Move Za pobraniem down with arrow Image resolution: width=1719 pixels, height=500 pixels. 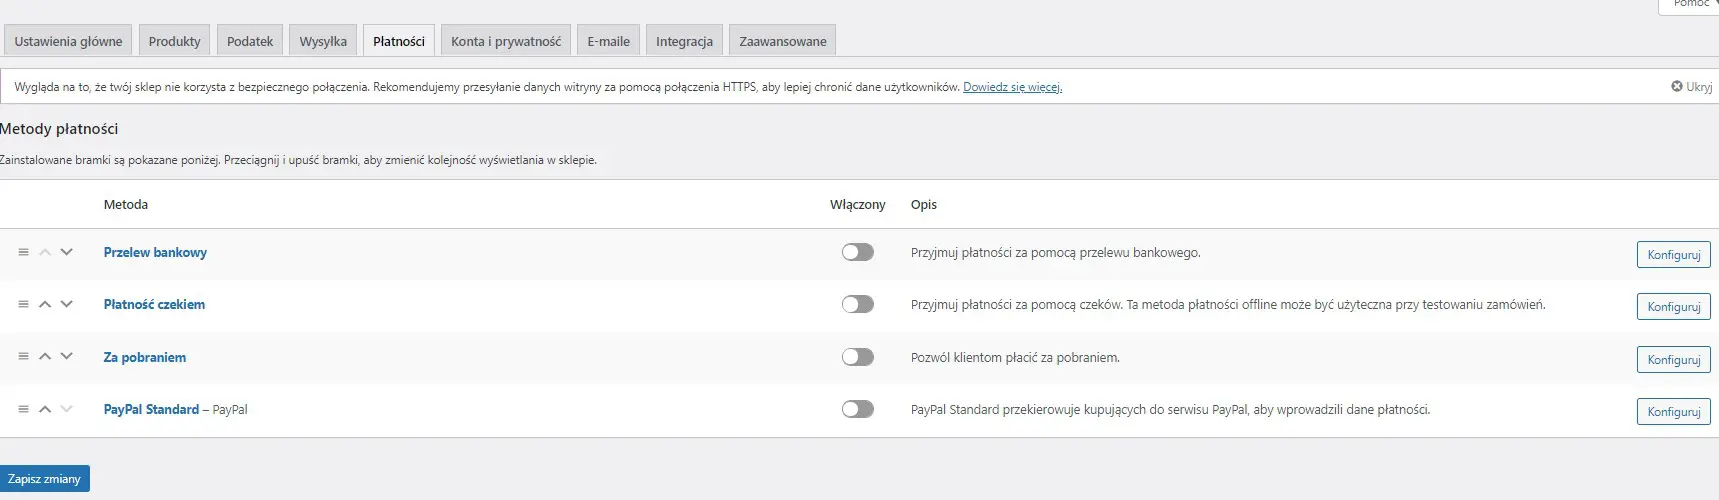pyautogui.click(x=67, y=357)
